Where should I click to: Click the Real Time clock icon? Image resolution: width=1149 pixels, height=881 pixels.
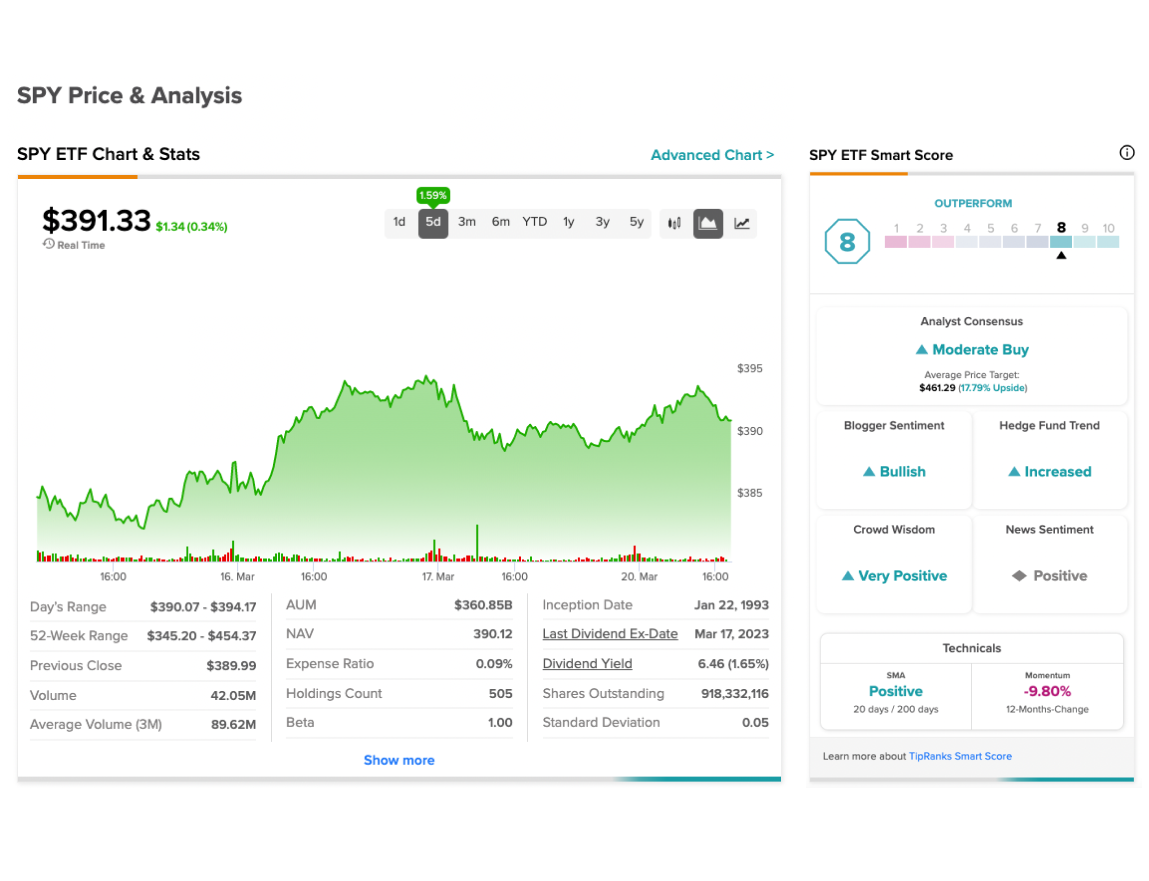[x=48, y=244]
